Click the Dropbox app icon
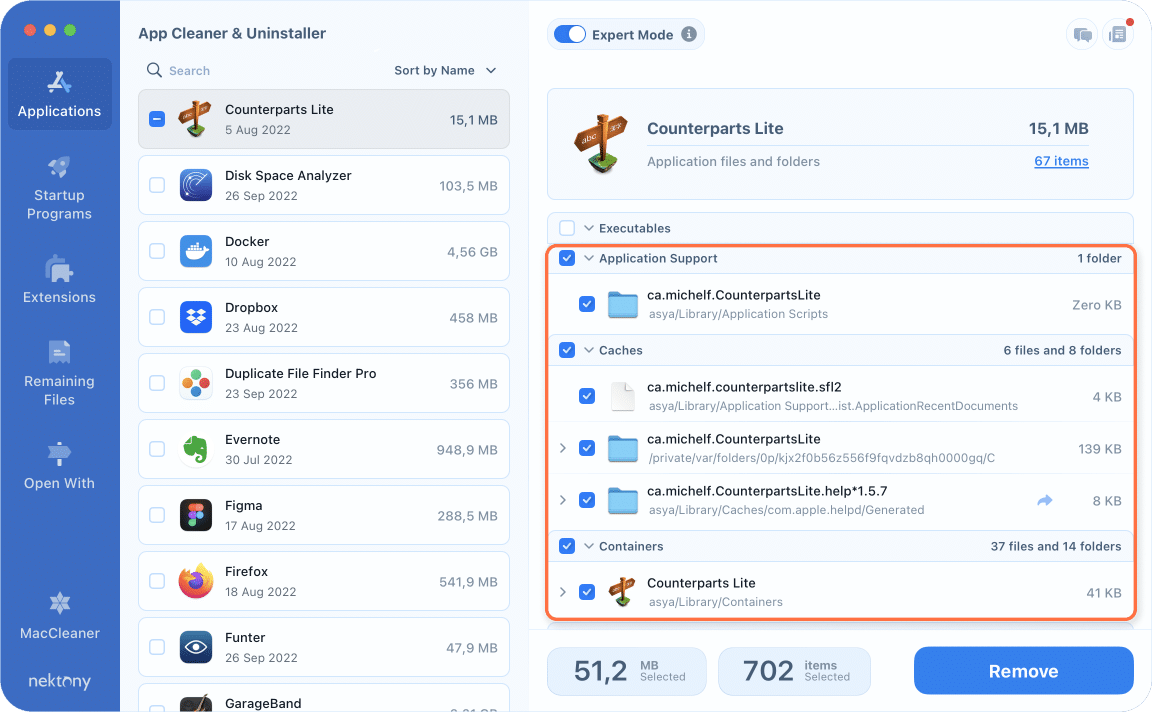This screenshot has width=1152, height=712. [196, 317]
